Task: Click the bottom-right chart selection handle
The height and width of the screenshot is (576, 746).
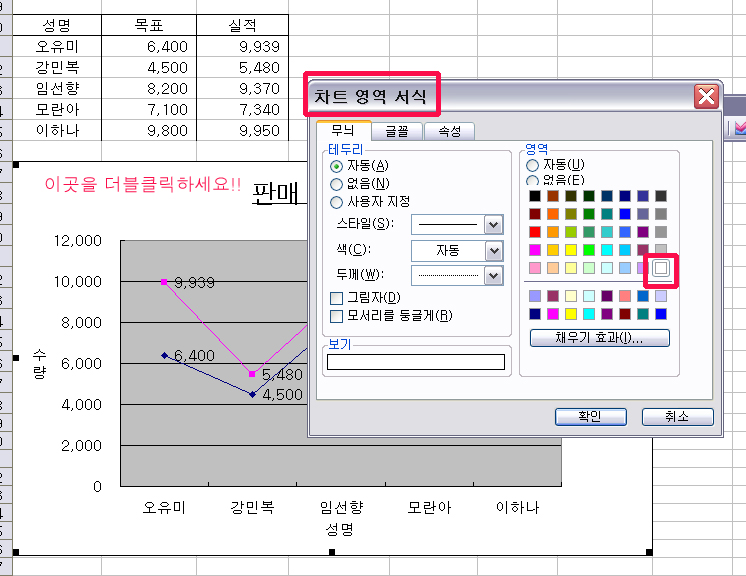Action: pos(649,552)
